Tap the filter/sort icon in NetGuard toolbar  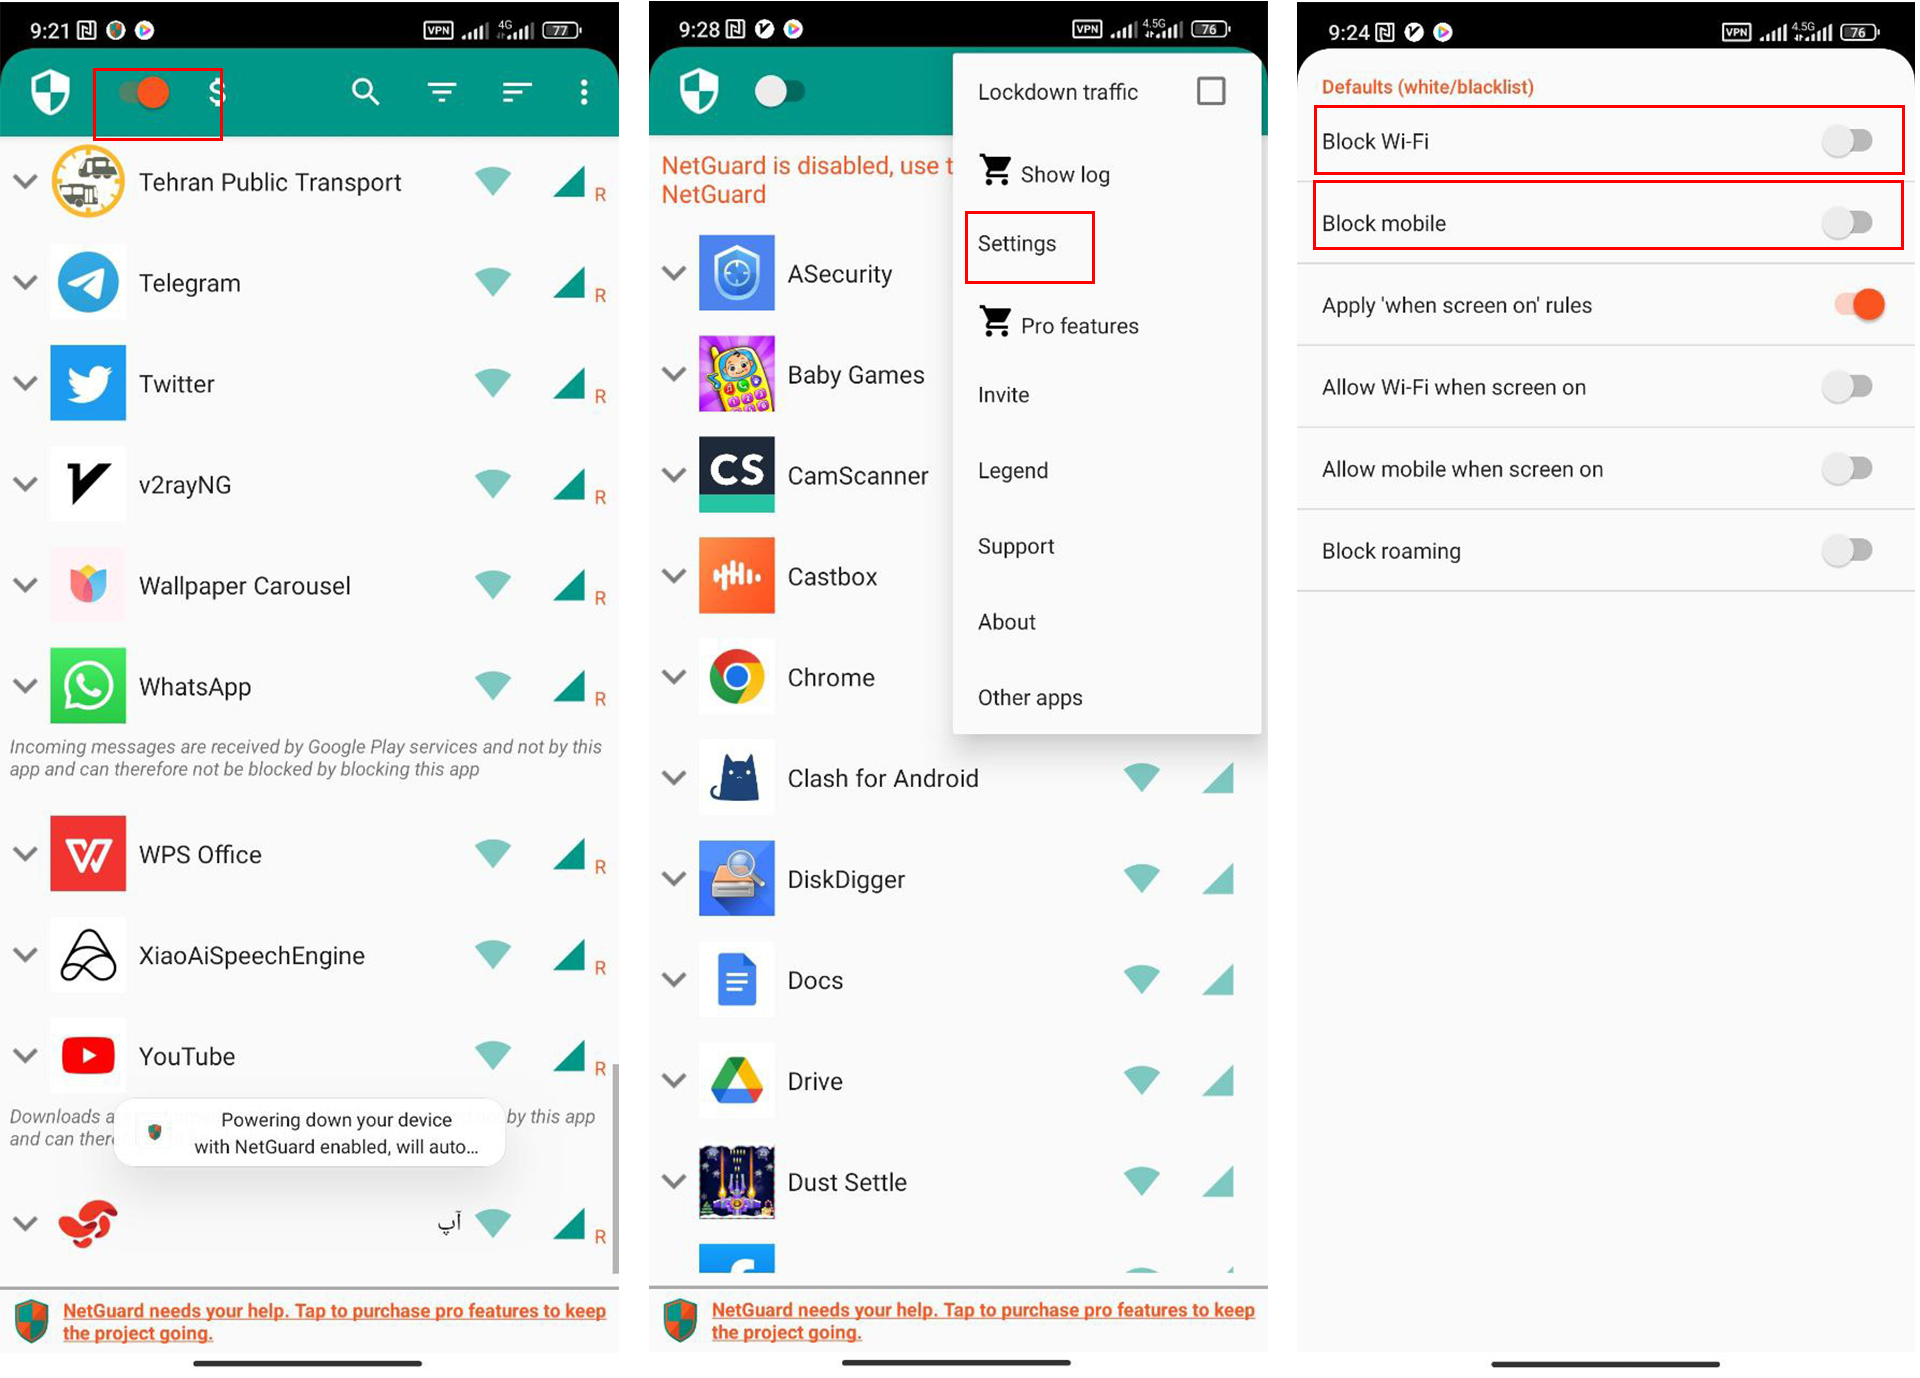click(441, 92)
